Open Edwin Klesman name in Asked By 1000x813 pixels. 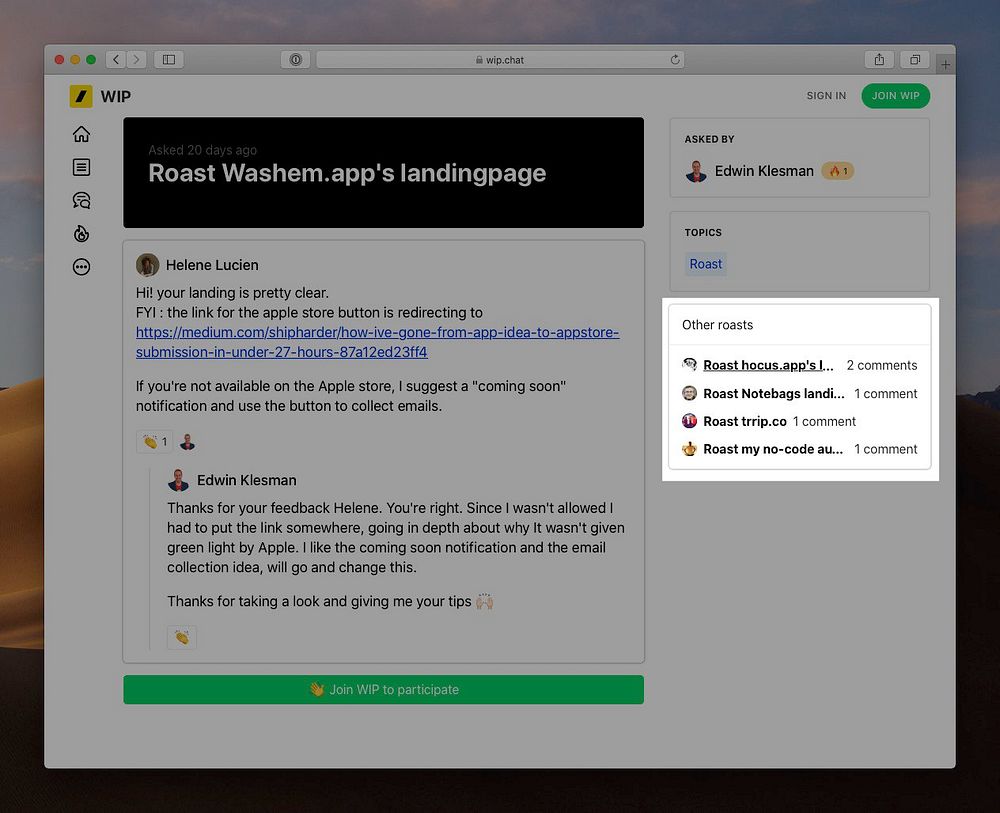[764, 171]
